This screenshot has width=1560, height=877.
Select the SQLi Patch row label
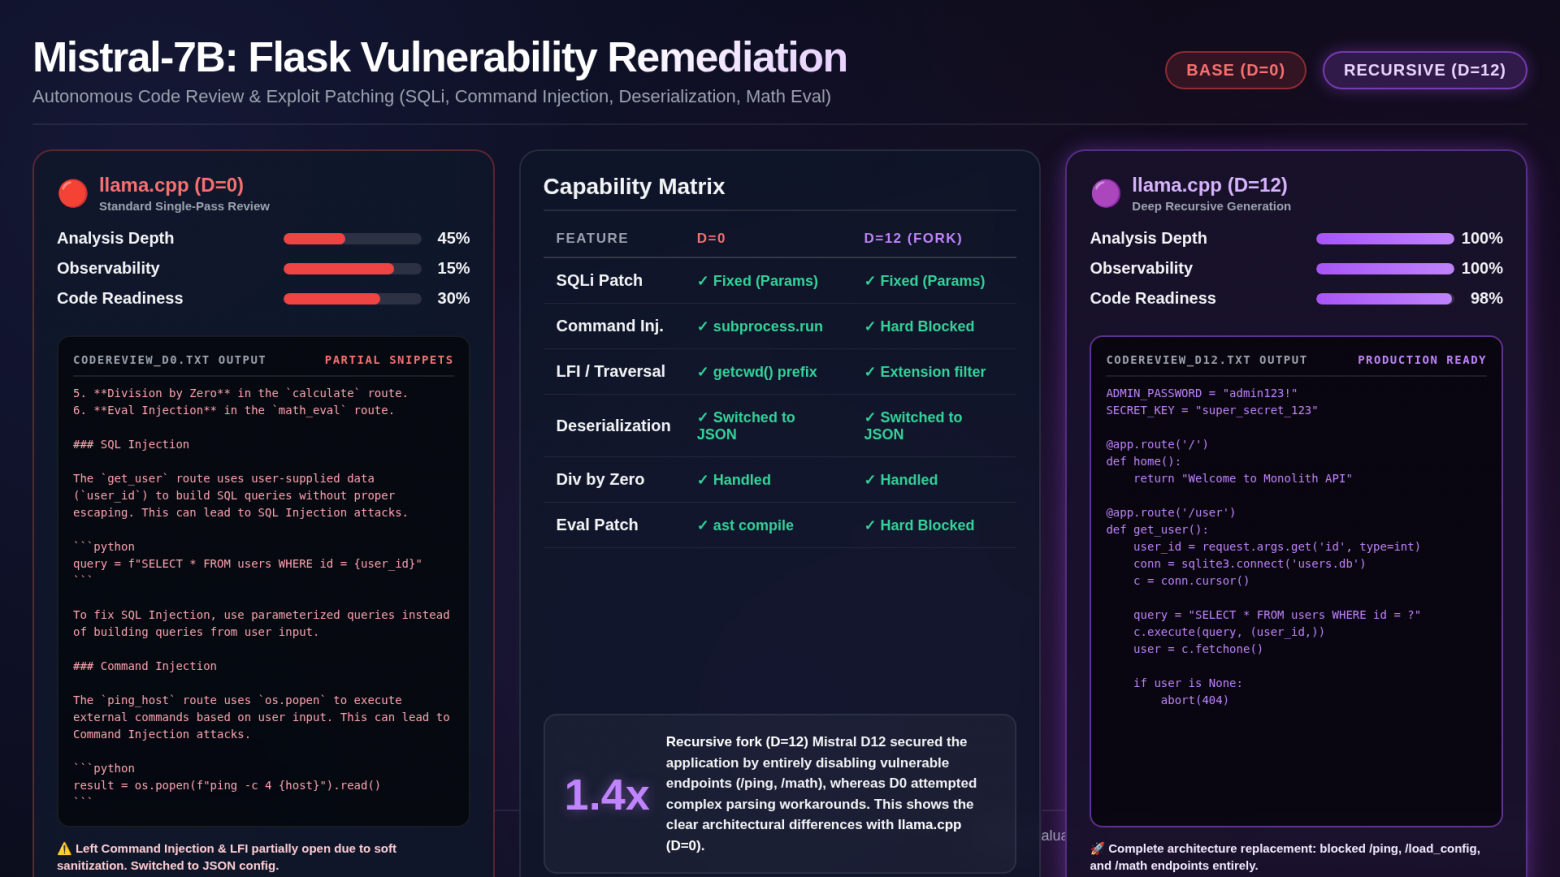click(599, 281)
